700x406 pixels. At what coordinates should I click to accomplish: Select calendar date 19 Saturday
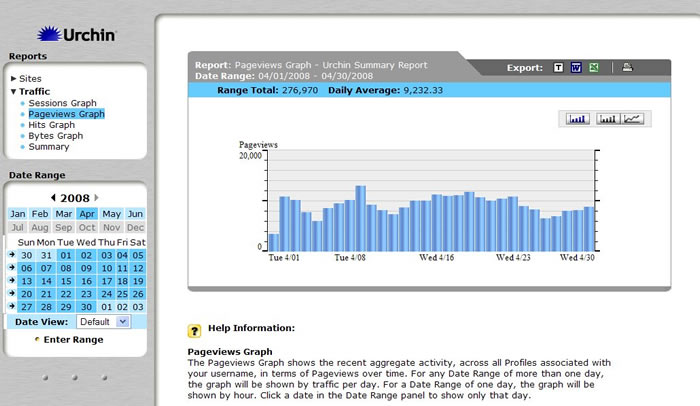click(138, 281)
